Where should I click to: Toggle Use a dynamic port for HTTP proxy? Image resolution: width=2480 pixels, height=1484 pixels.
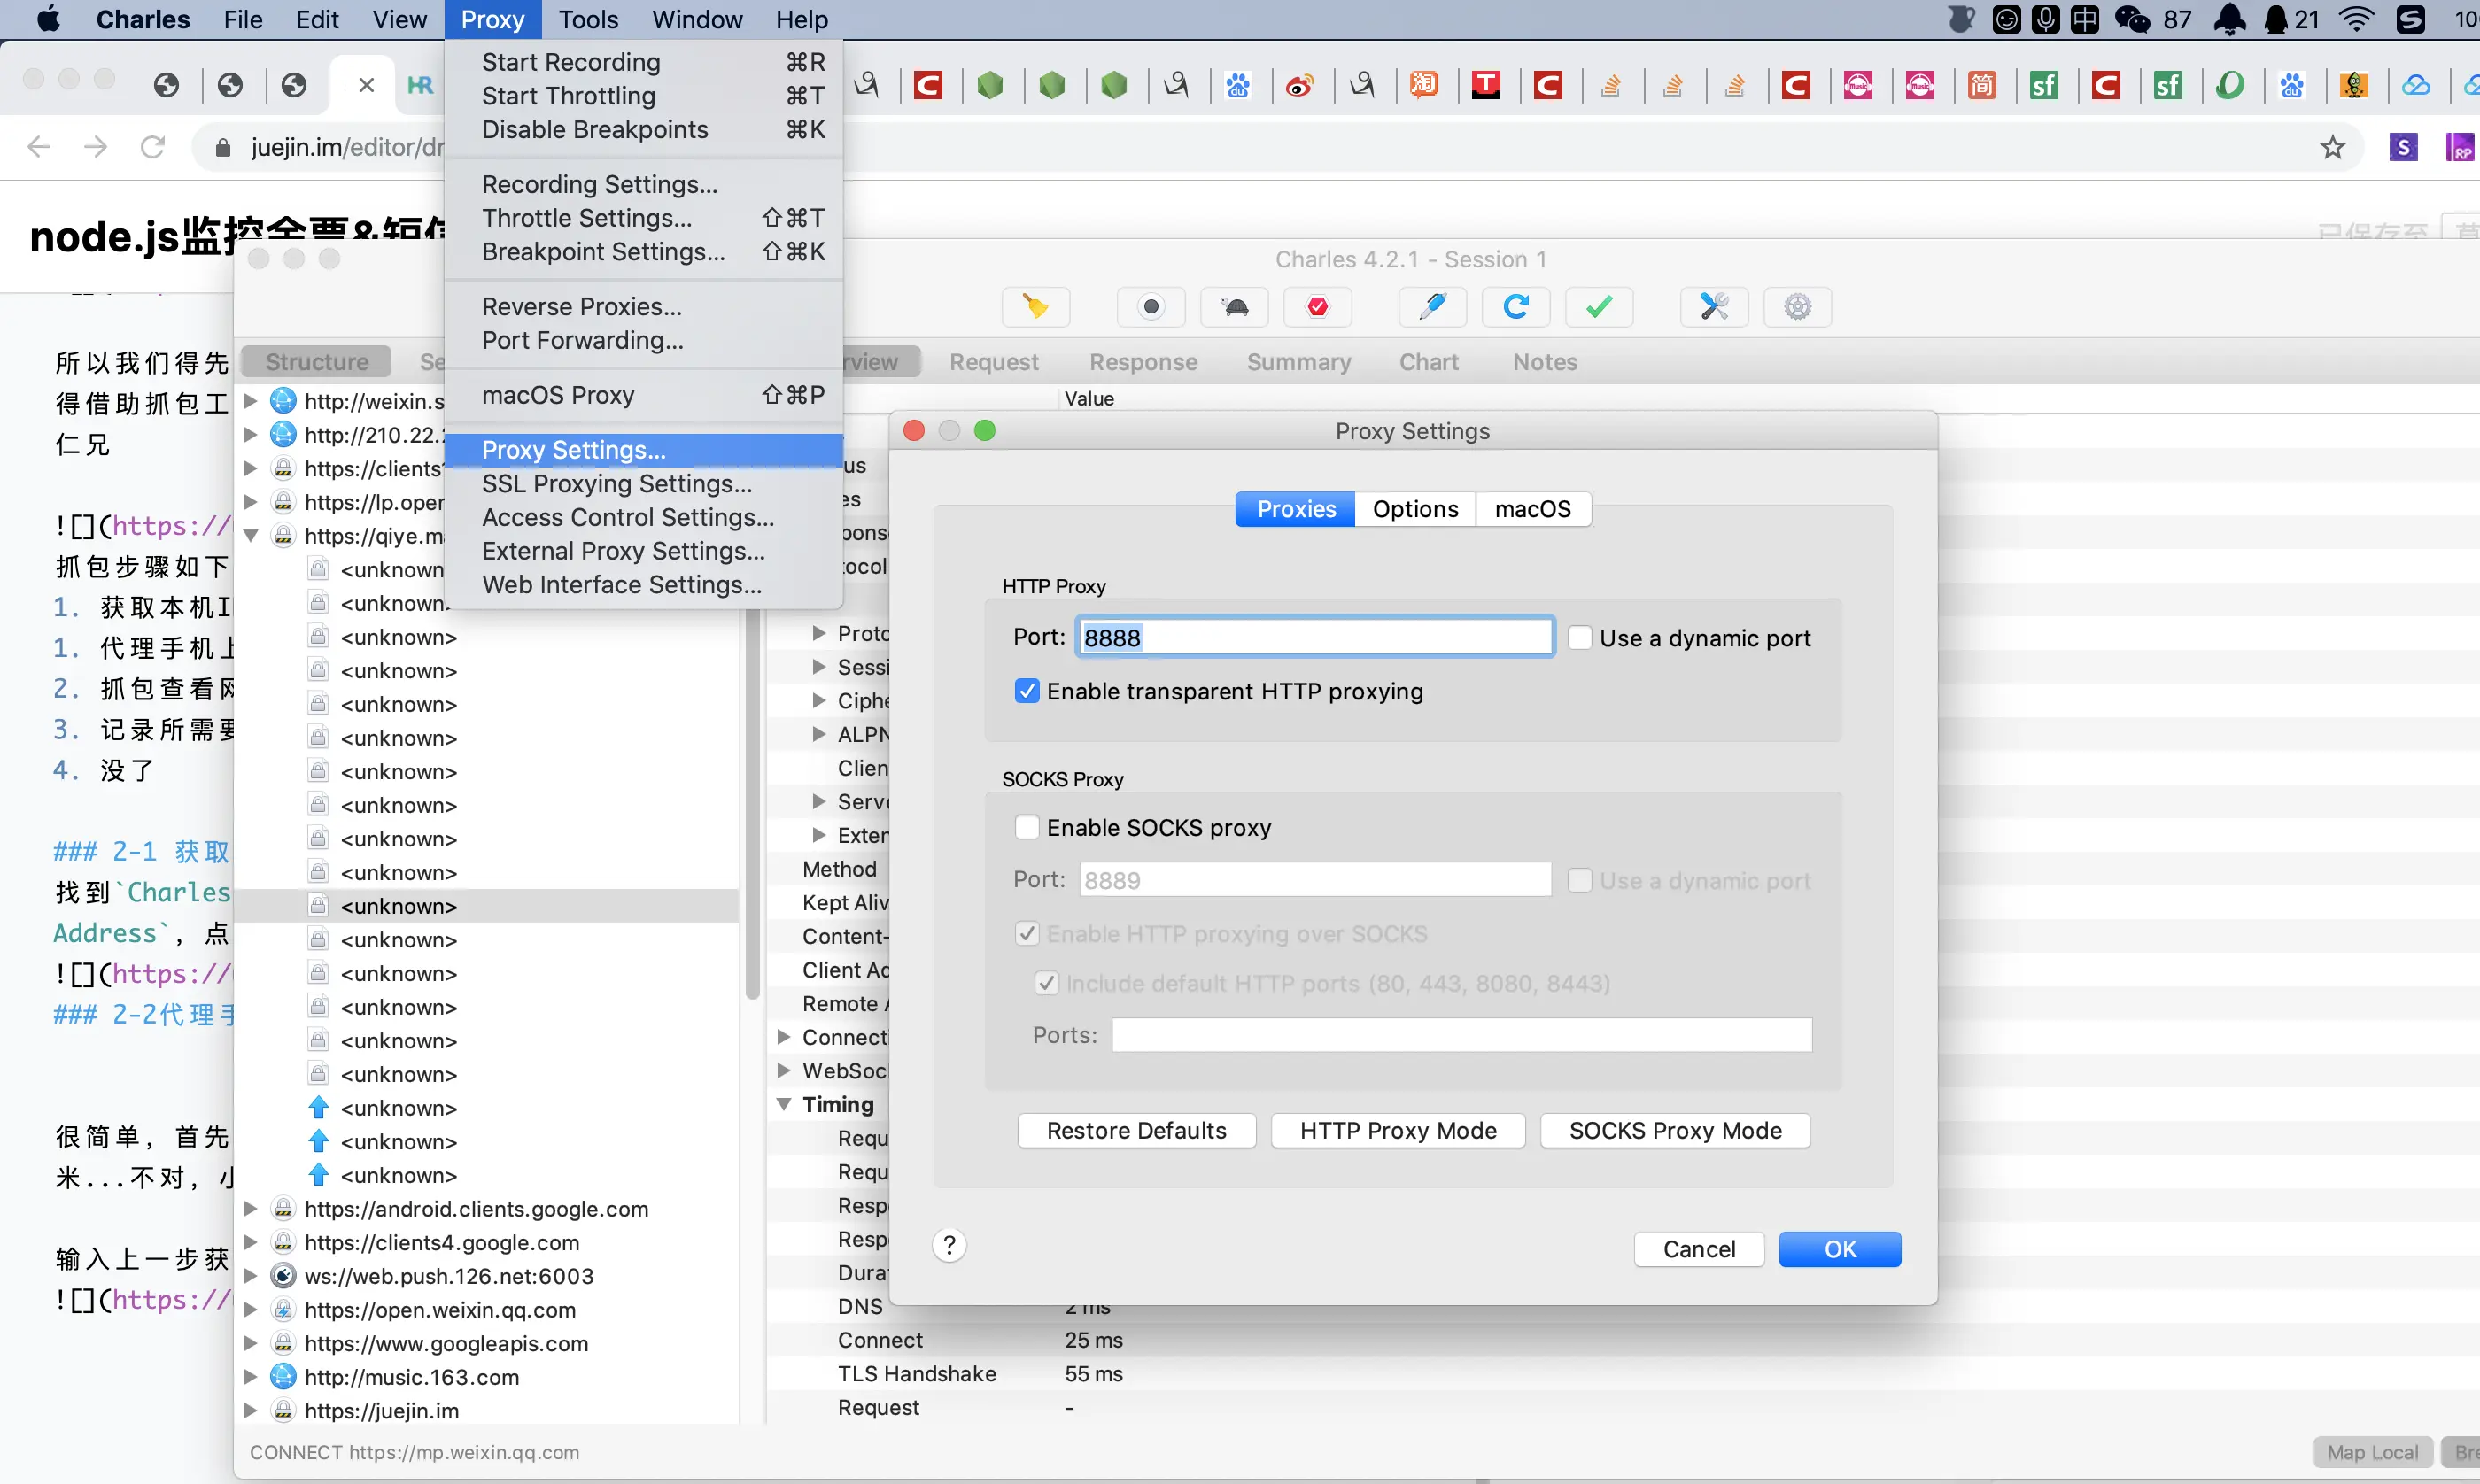click(x=1579, y=638)
